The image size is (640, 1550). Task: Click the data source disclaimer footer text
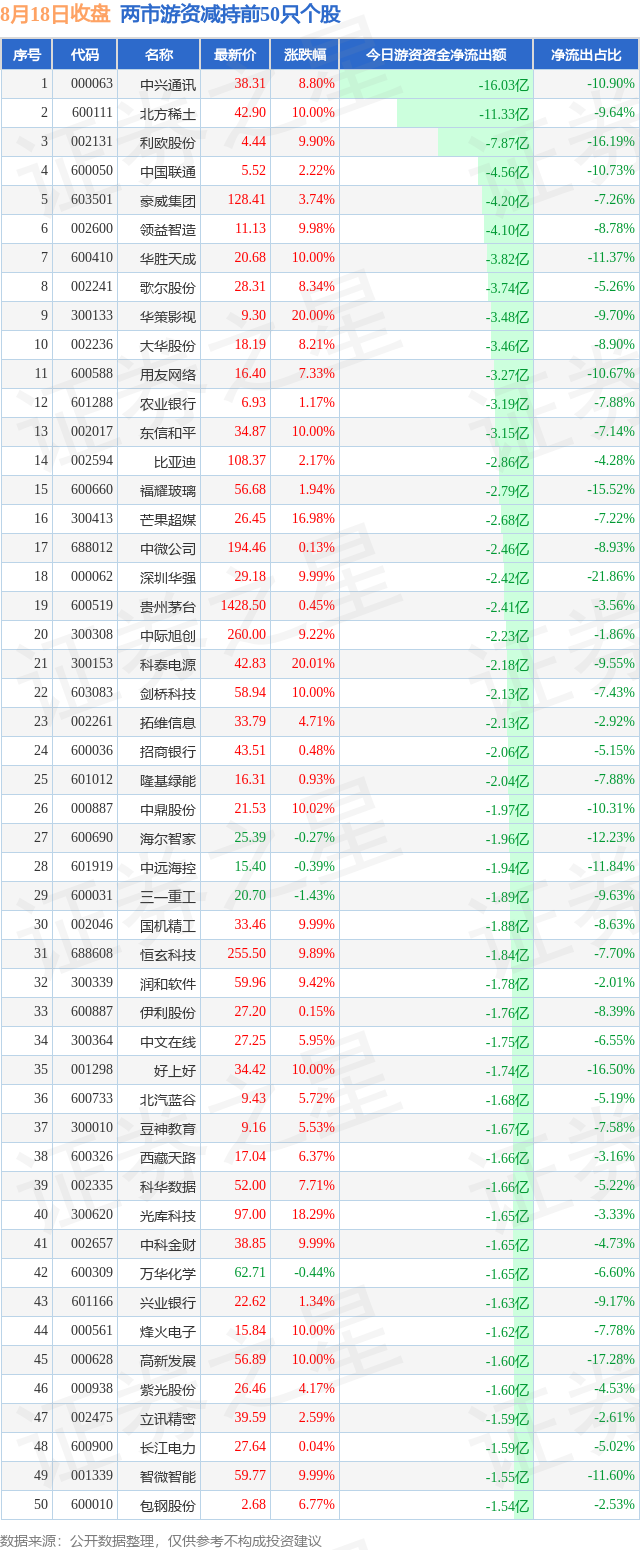pos(161,1540)
